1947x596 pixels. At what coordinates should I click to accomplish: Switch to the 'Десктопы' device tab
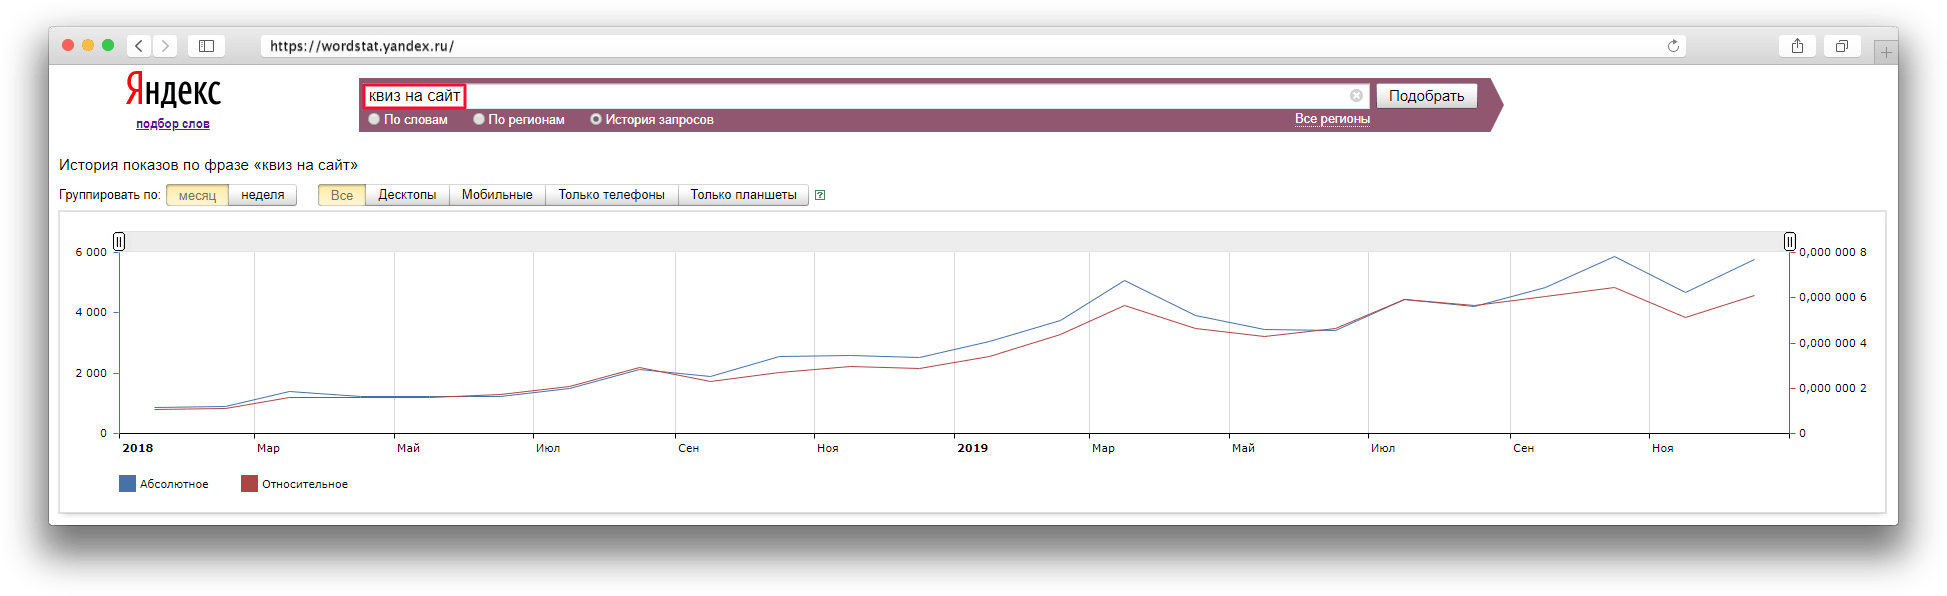pos(407,195)
